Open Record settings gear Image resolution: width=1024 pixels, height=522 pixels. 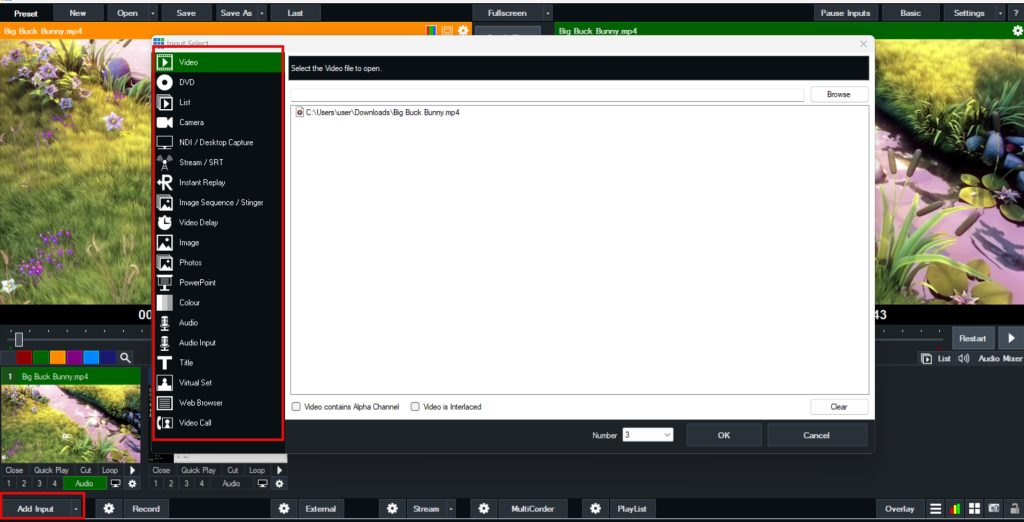pos(108,508)
